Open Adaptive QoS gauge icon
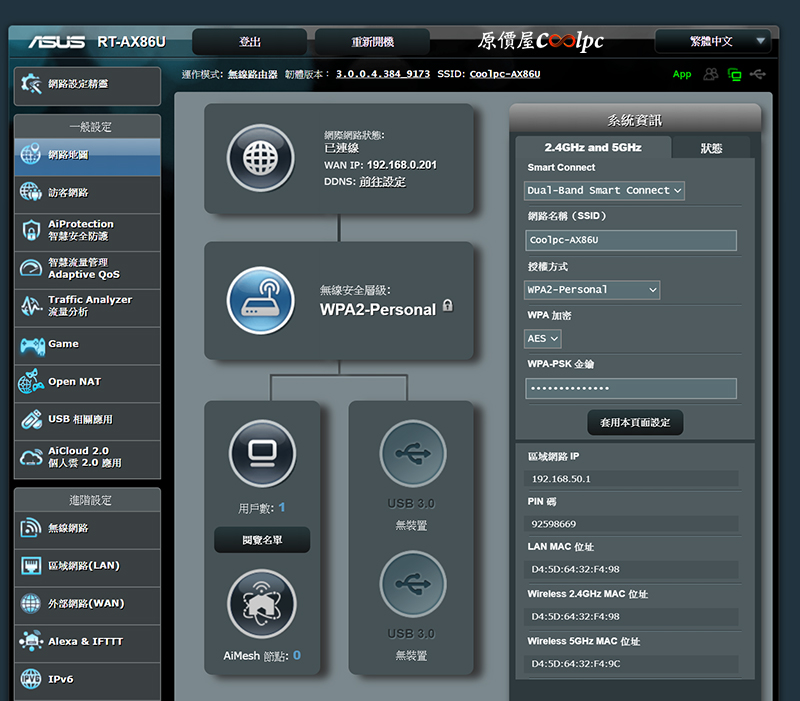This screenshot has height=701, width=800. click(31, 268)
